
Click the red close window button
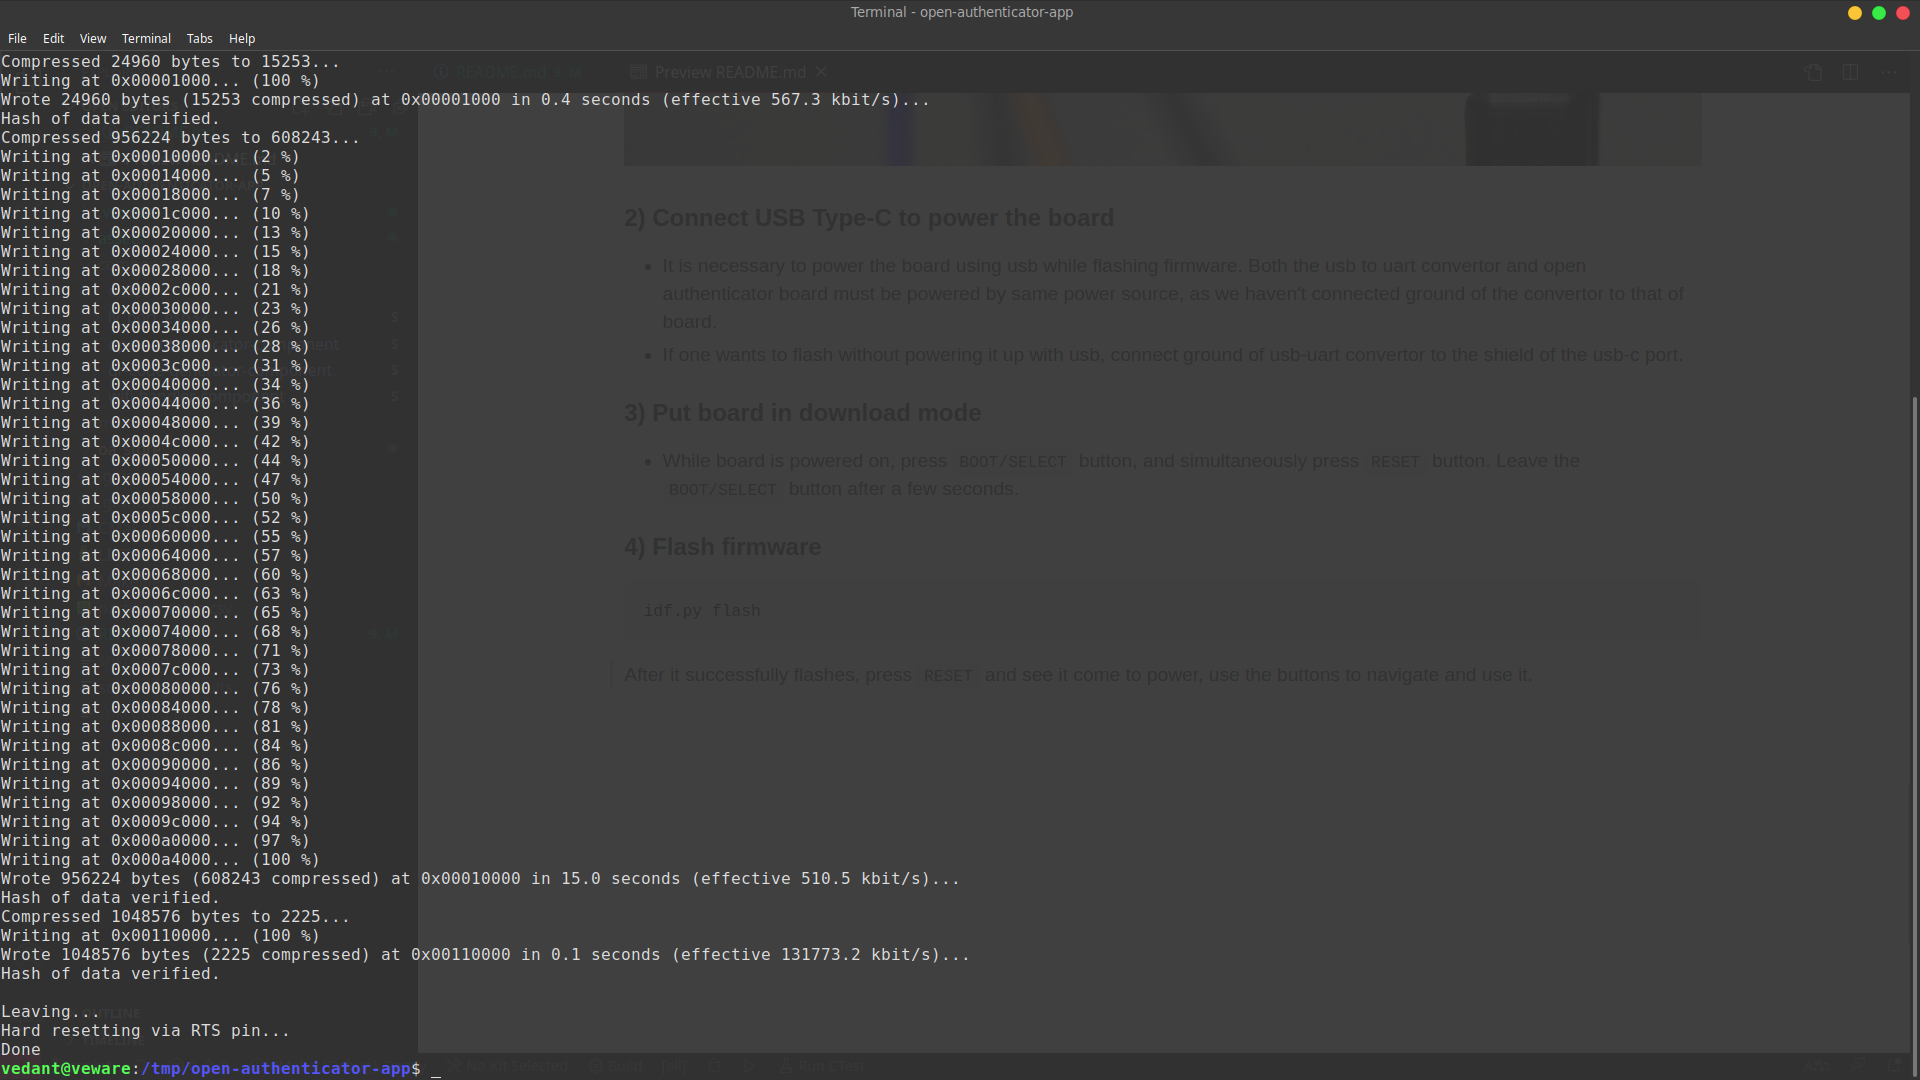pyautogui.click(x=1903, y=13)
